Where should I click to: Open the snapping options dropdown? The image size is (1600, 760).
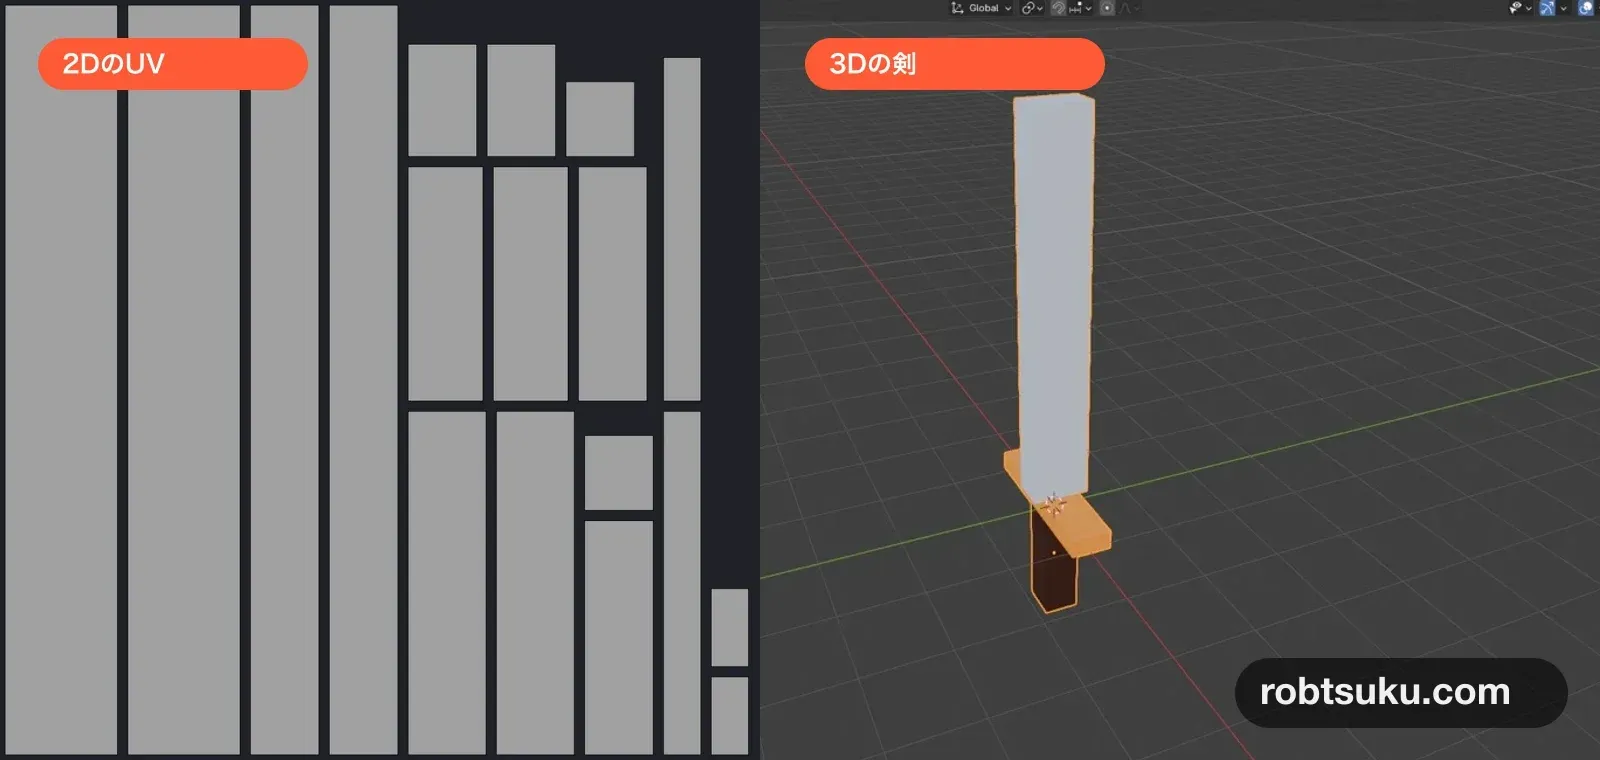point(1081,8)
